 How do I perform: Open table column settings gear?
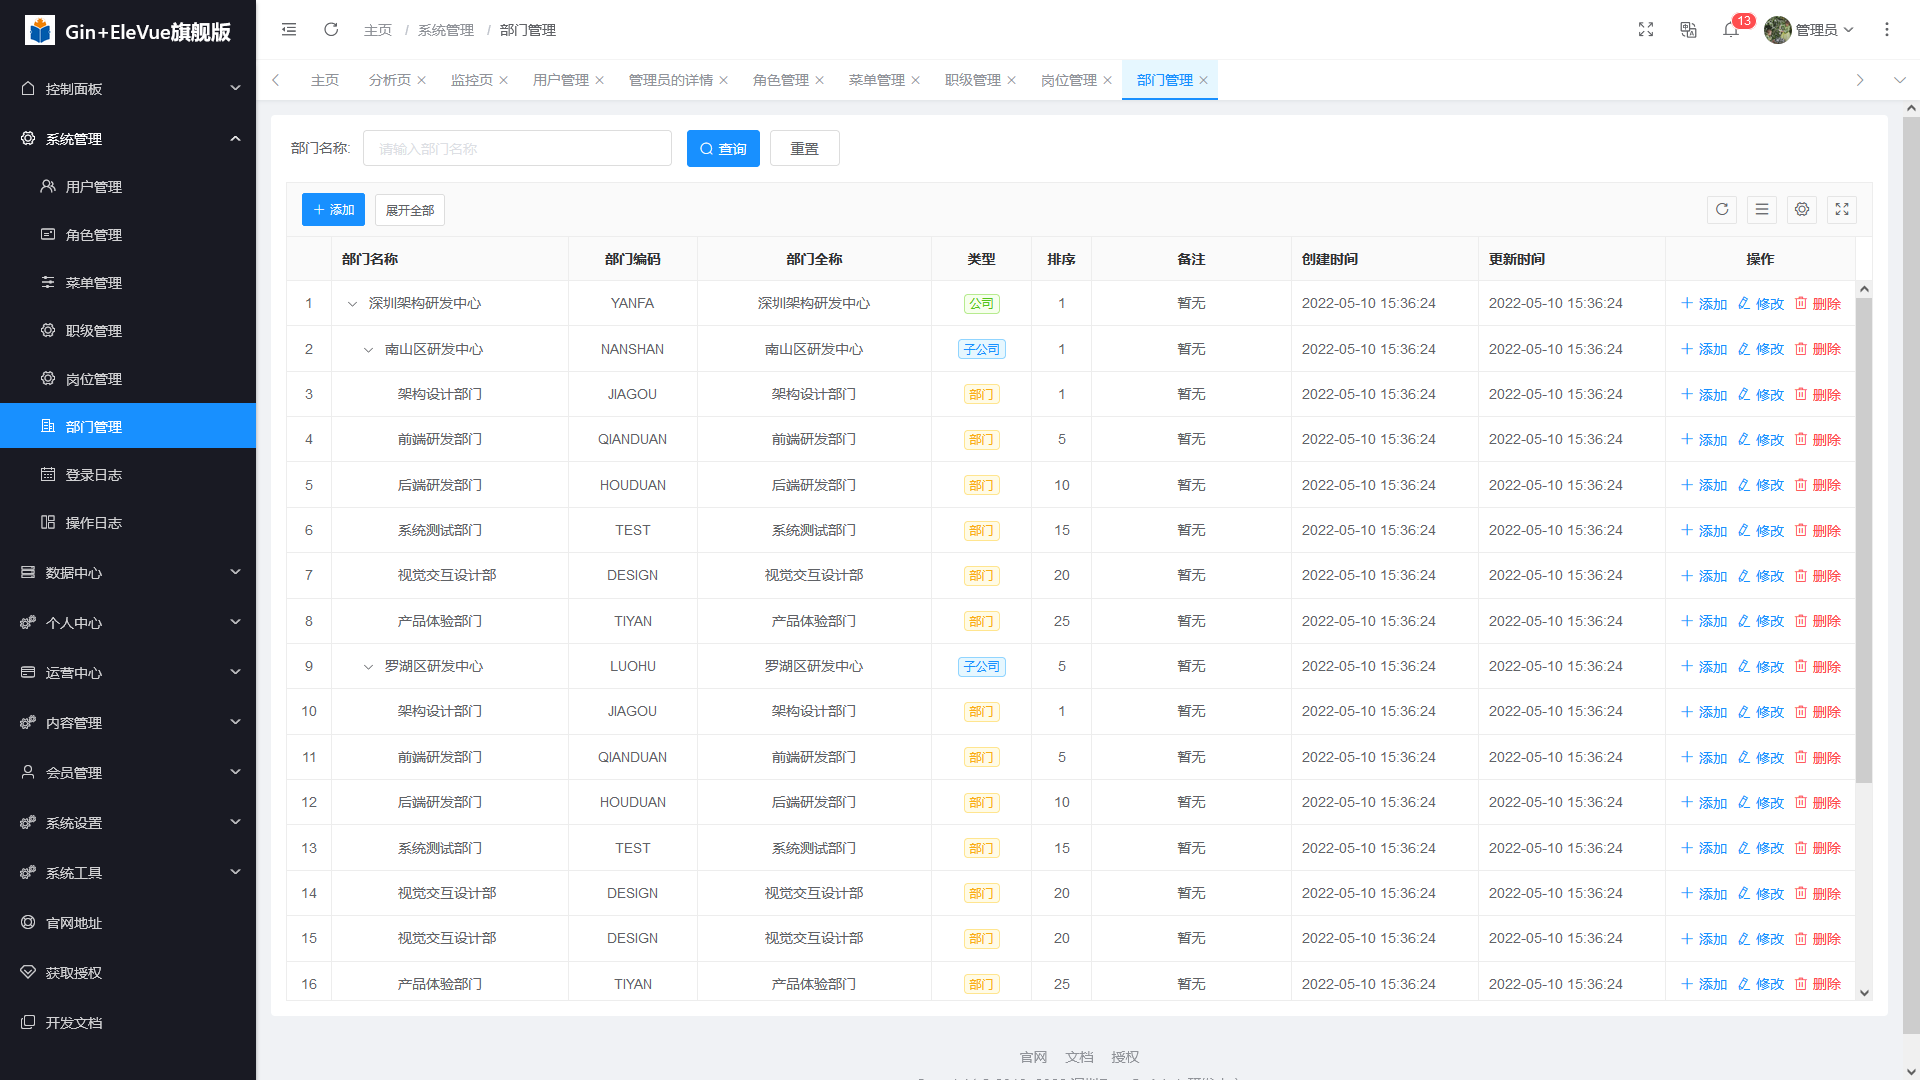point(1802,210)
